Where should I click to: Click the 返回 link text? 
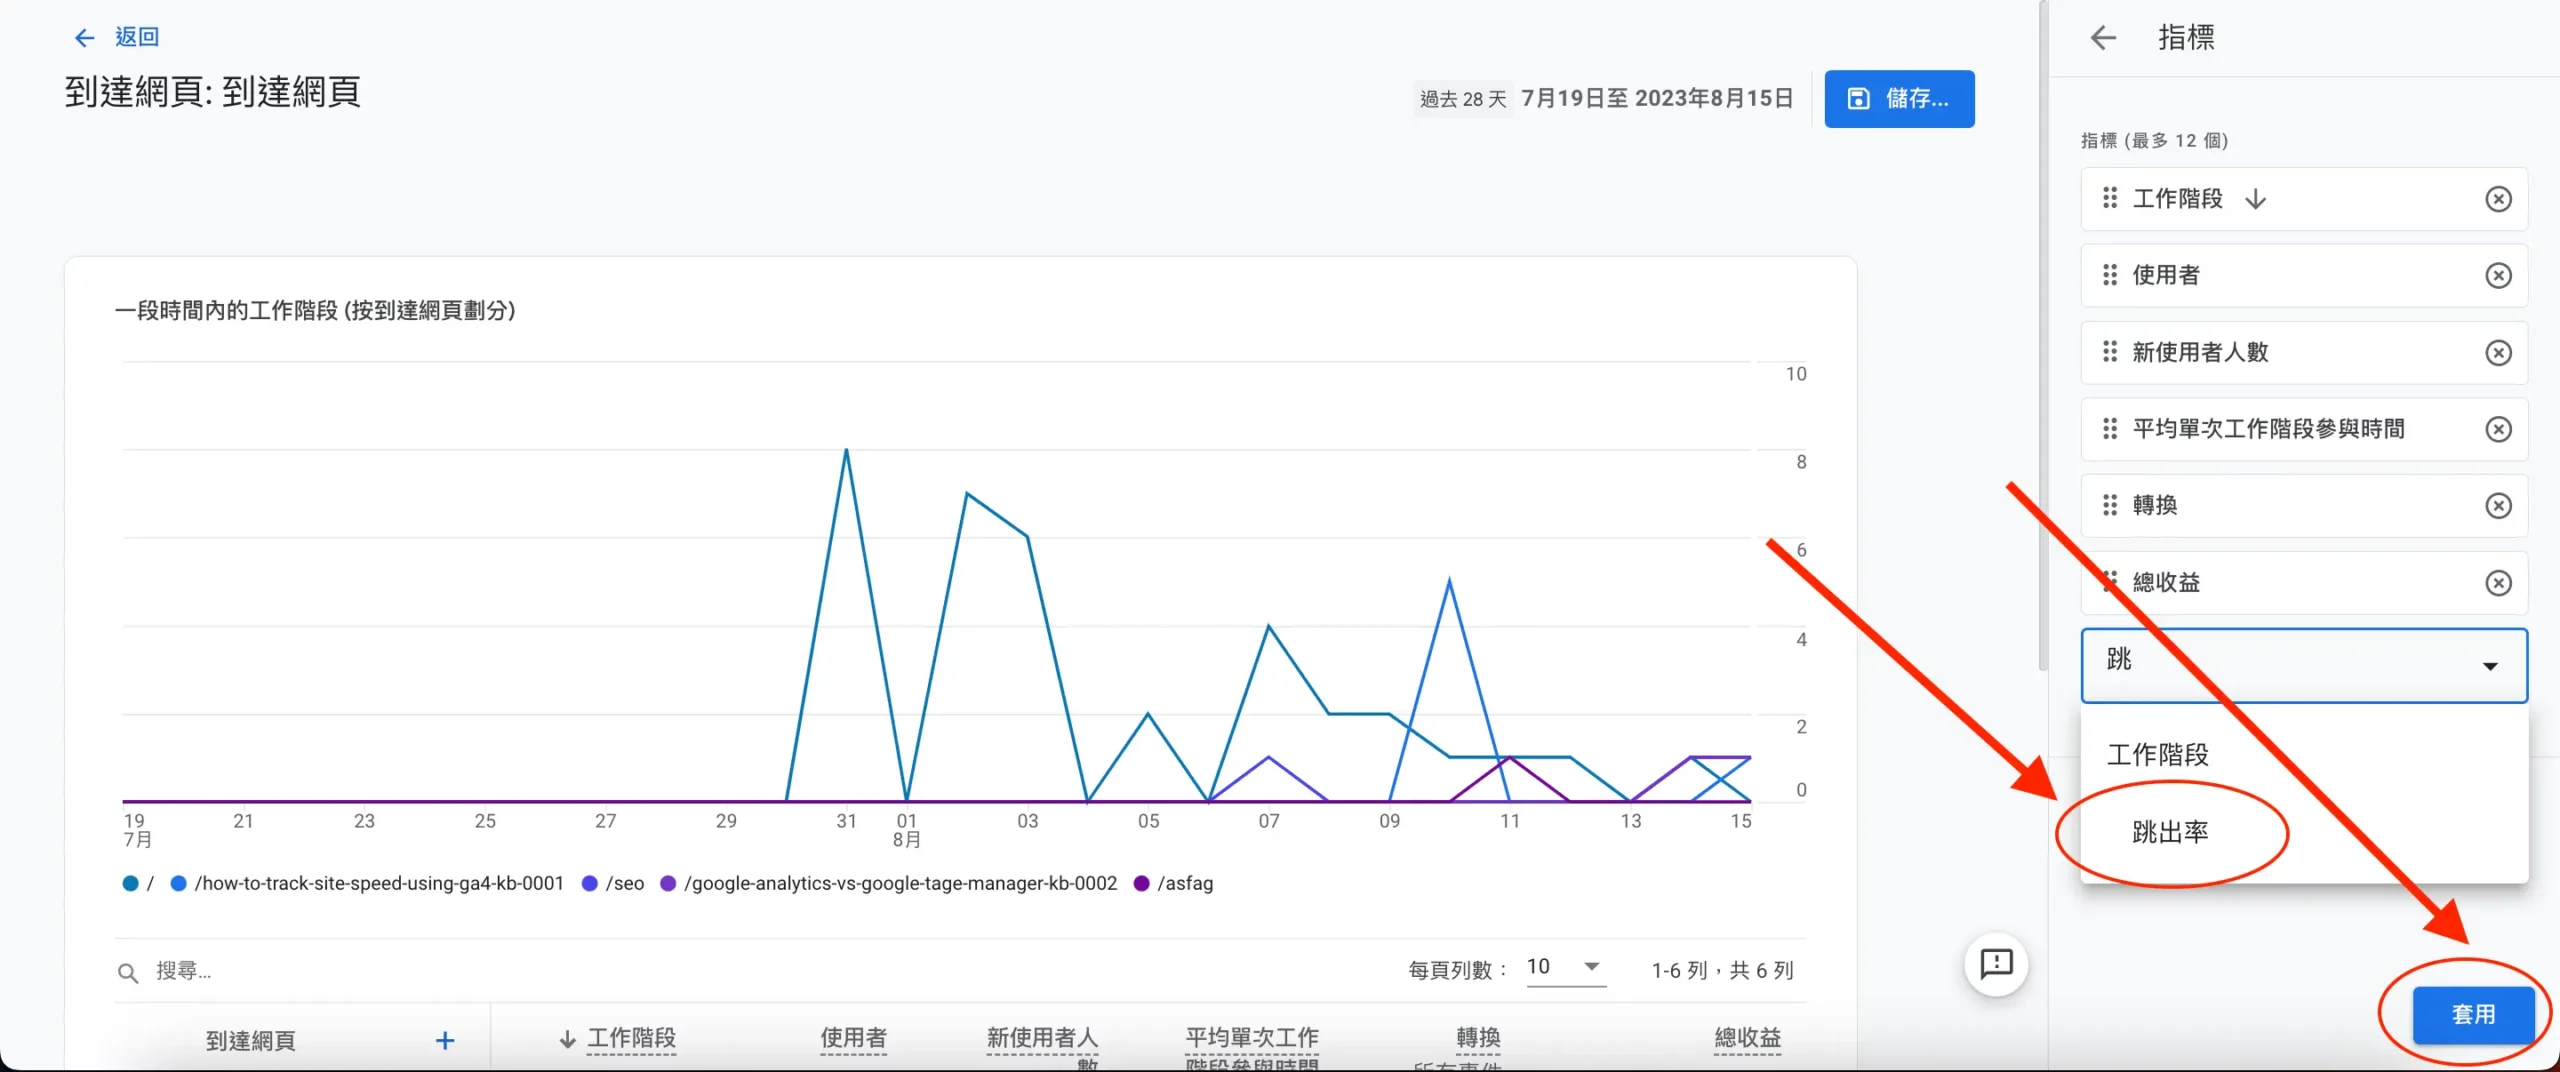coord(137,37)
